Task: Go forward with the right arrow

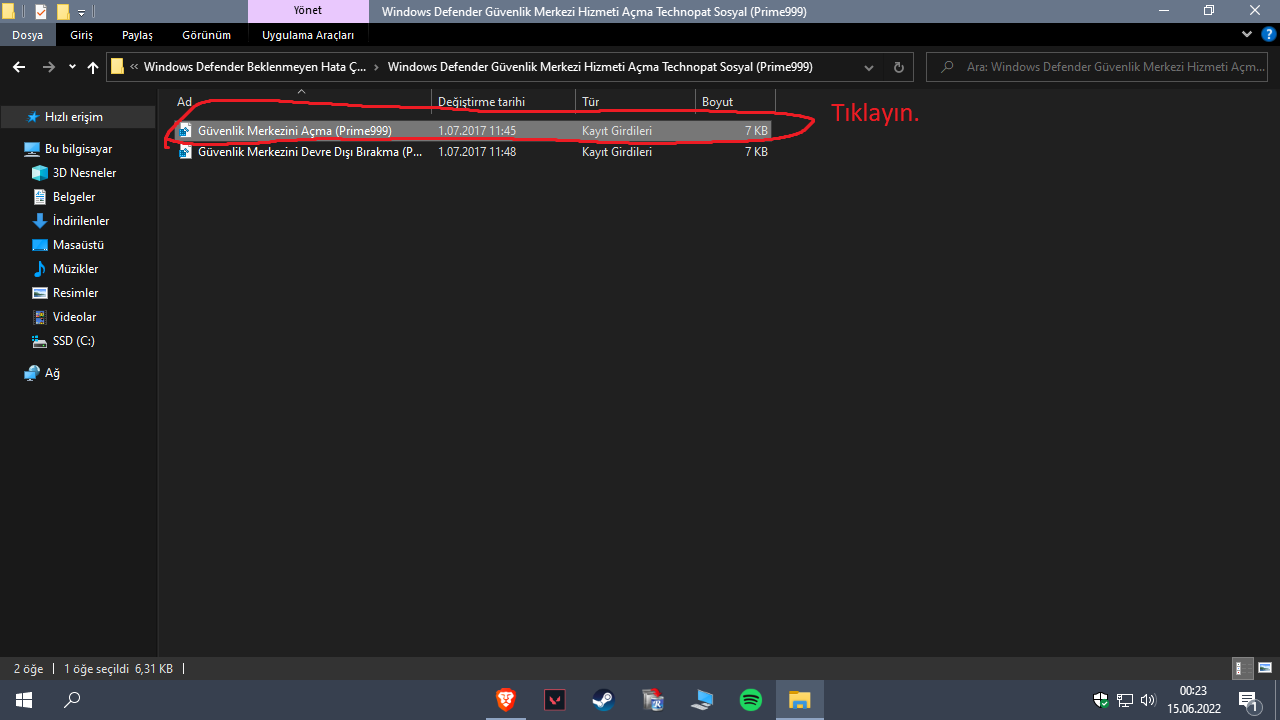Action: click(x=48, y=67)
